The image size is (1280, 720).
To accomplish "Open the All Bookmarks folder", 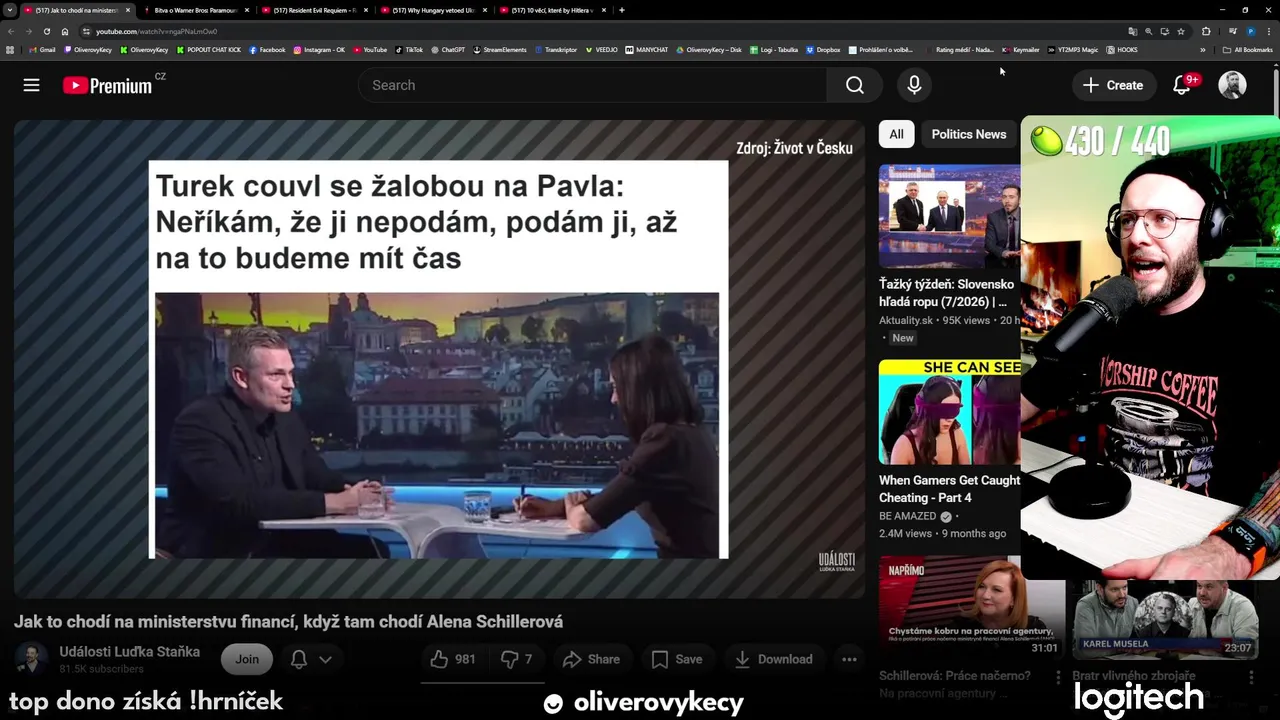I will coord(1247,49).
